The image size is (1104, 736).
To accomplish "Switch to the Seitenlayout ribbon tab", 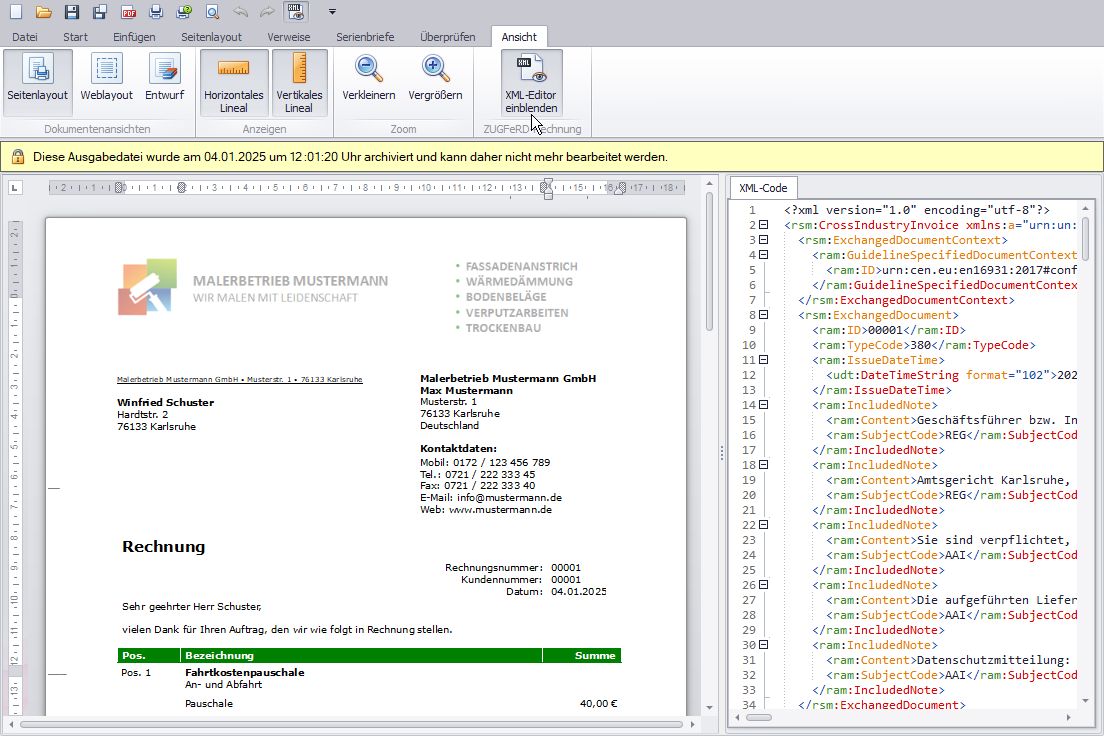I will pyautogui.click(x=211, y=37).
